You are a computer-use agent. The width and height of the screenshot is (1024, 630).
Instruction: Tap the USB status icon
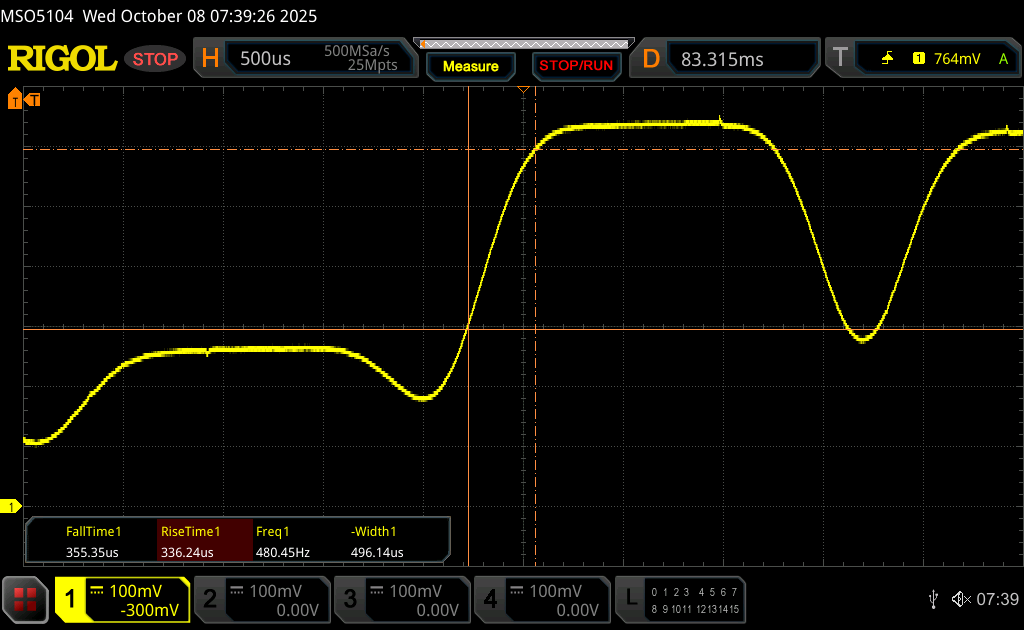click(934, 598)
